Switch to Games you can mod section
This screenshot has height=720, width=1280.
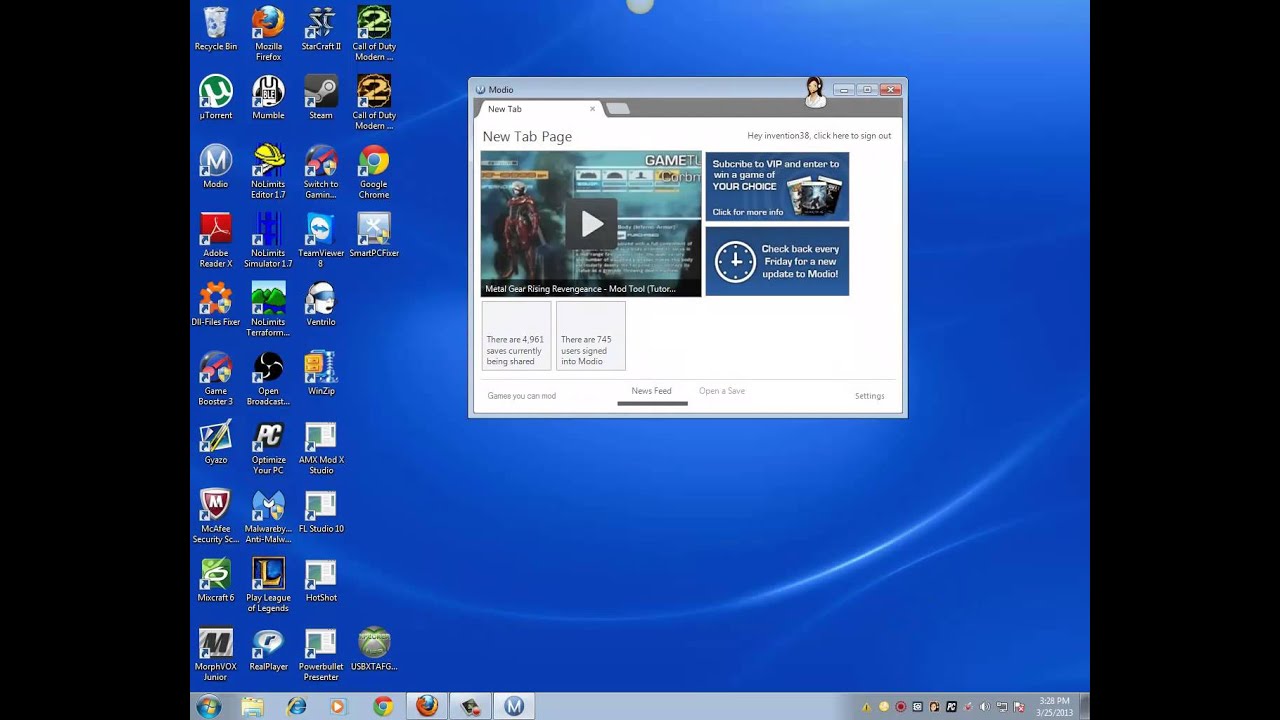click(522, 396)
